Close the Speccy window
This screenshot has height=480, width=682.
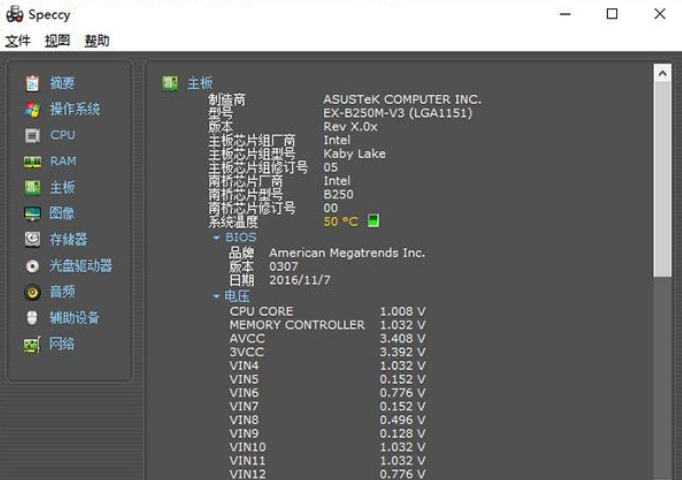click(660, 14)
